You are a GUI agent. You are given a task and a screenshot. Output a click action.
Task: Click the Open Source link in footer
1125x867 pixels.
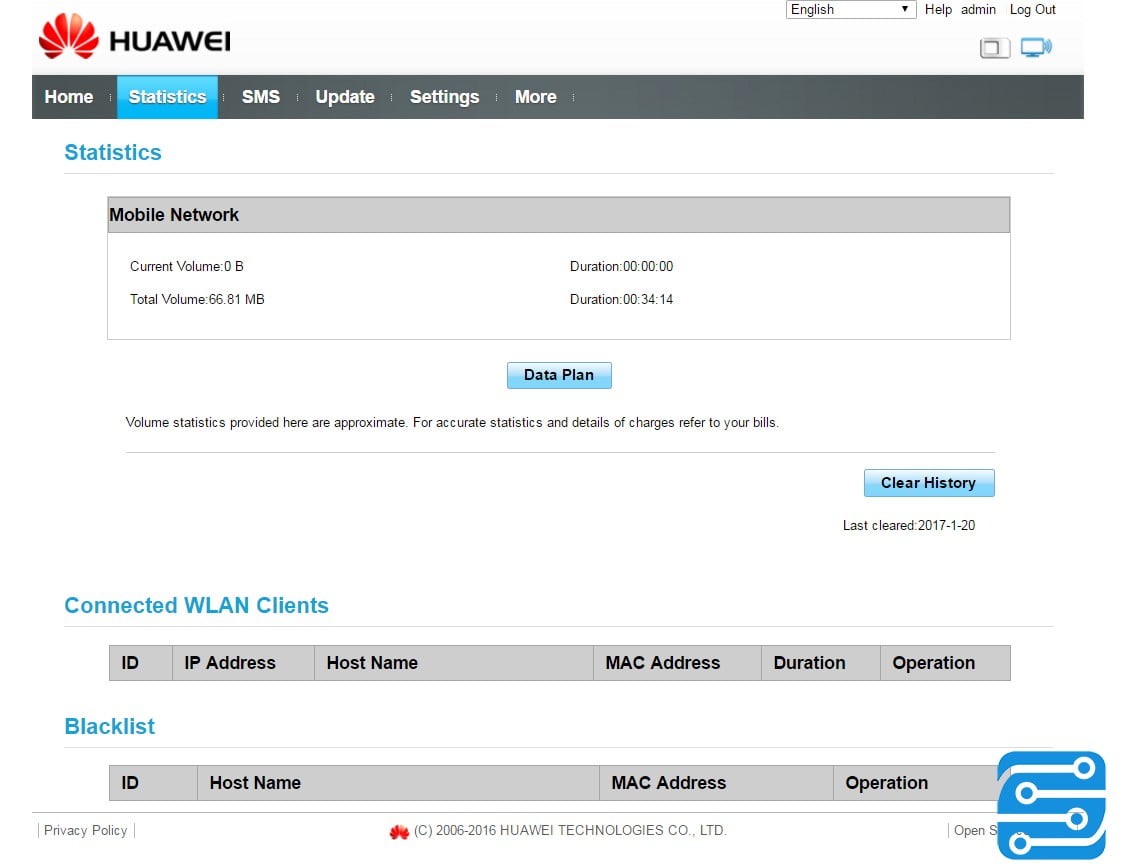tap(972, 830)
